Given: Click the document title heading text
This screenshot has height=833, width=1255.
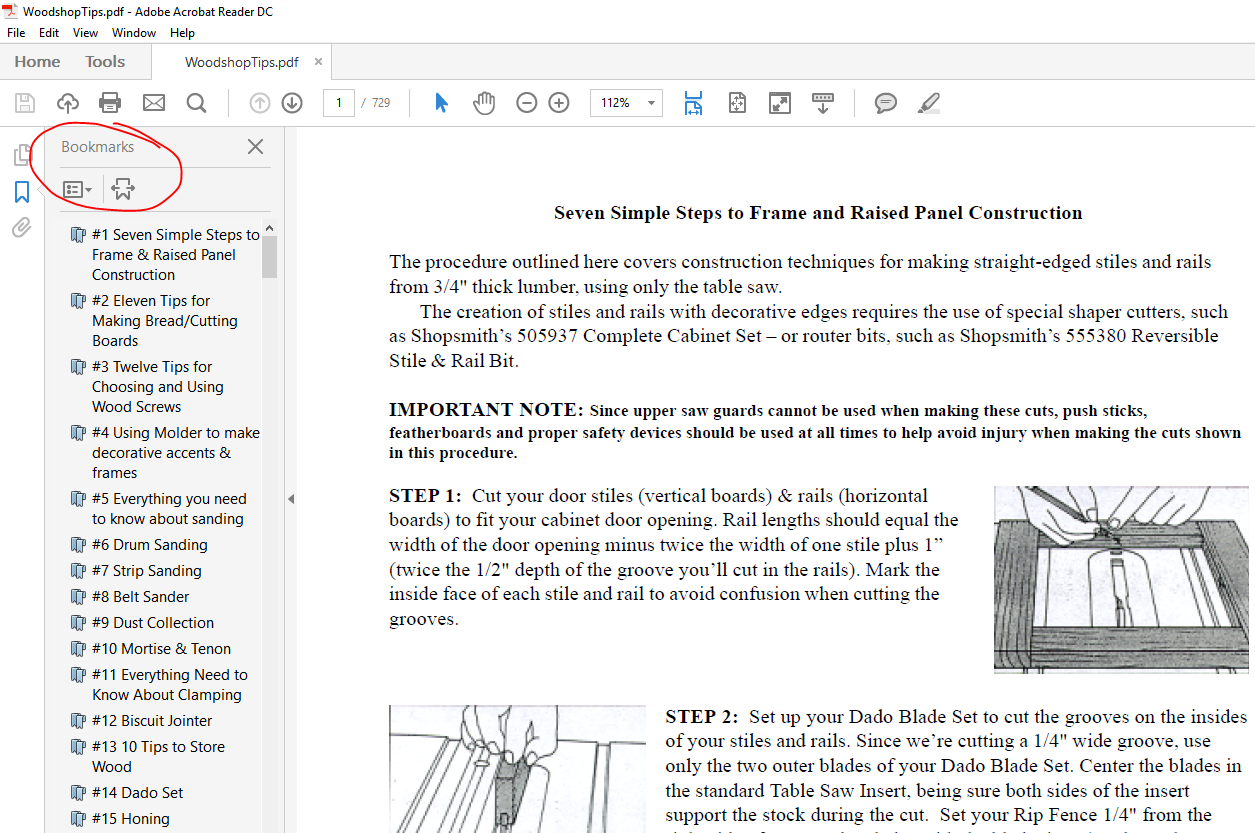Looking at the screenshot, I should tap(818, 213).
